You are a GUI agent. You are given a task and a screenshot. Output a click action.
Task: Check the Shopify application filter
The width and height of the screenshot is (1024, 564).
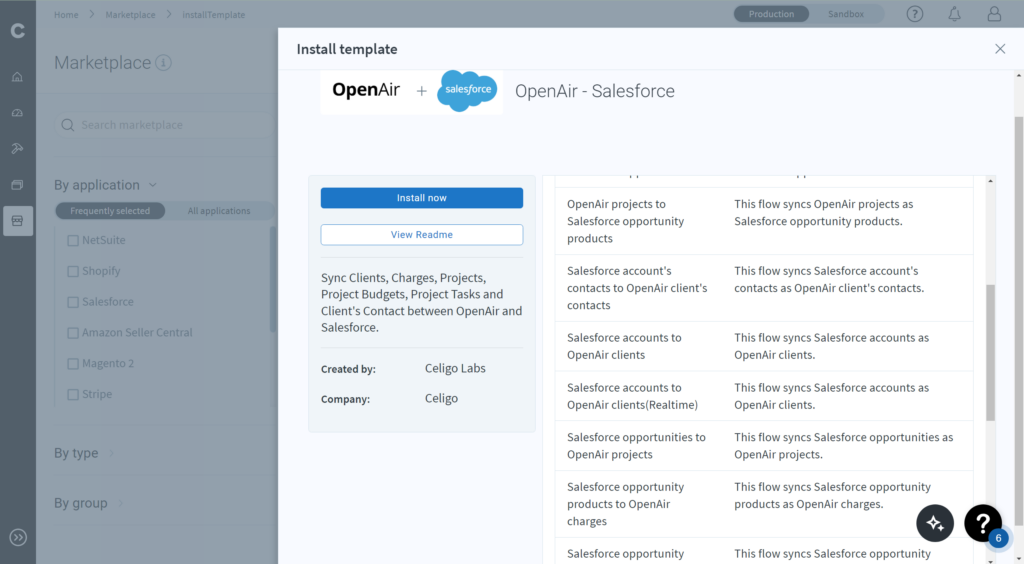pos(73,271)
